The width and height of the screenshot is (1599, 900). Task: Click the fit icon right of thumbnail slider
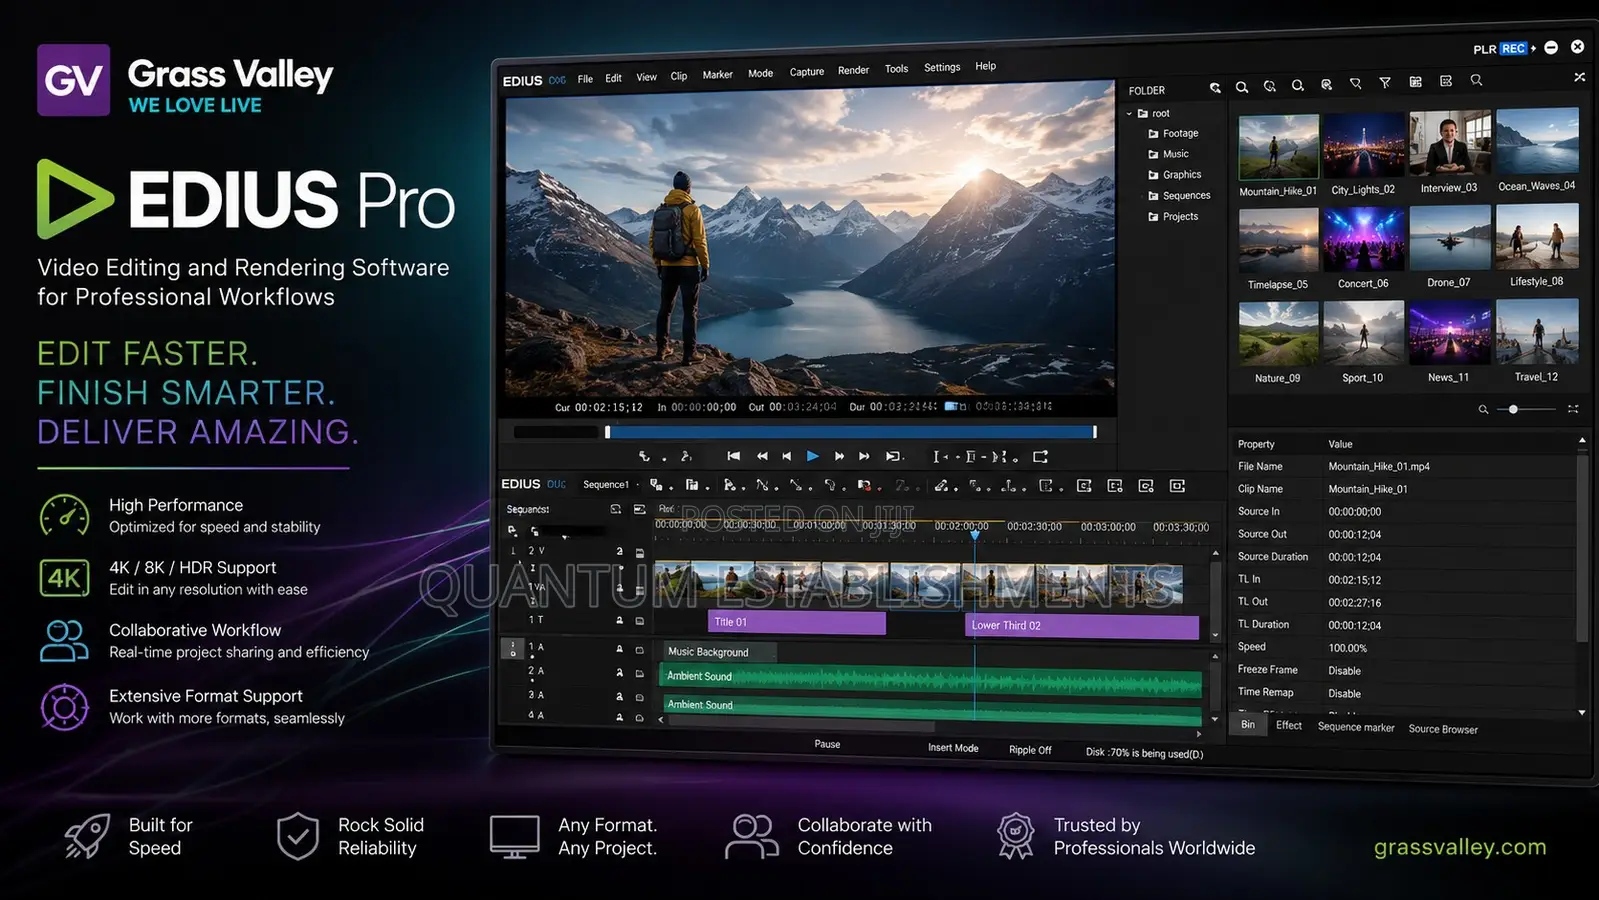click(x=1573, y=409)
